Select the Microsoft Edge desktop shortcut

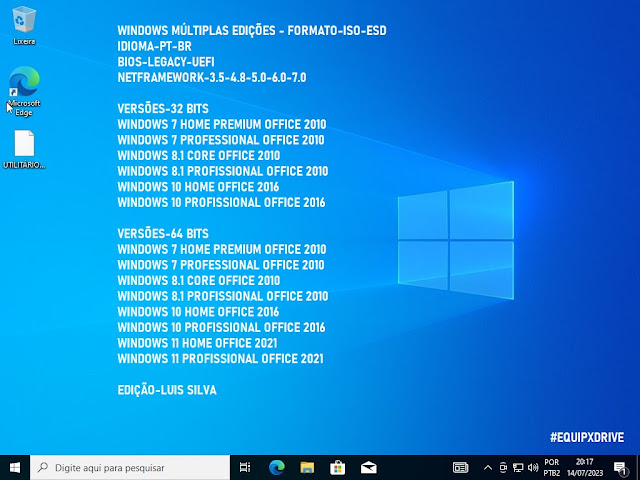pyautogui.click(x=24, y=91)
